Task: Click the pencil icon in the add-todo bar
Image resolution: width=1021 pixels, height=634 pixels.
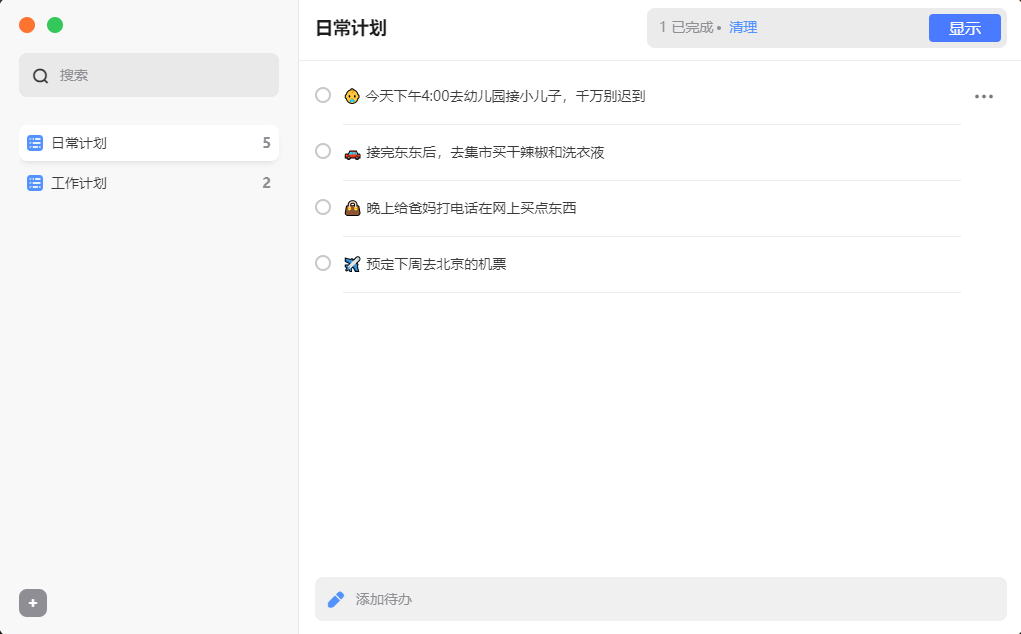Action: [335, 599]
